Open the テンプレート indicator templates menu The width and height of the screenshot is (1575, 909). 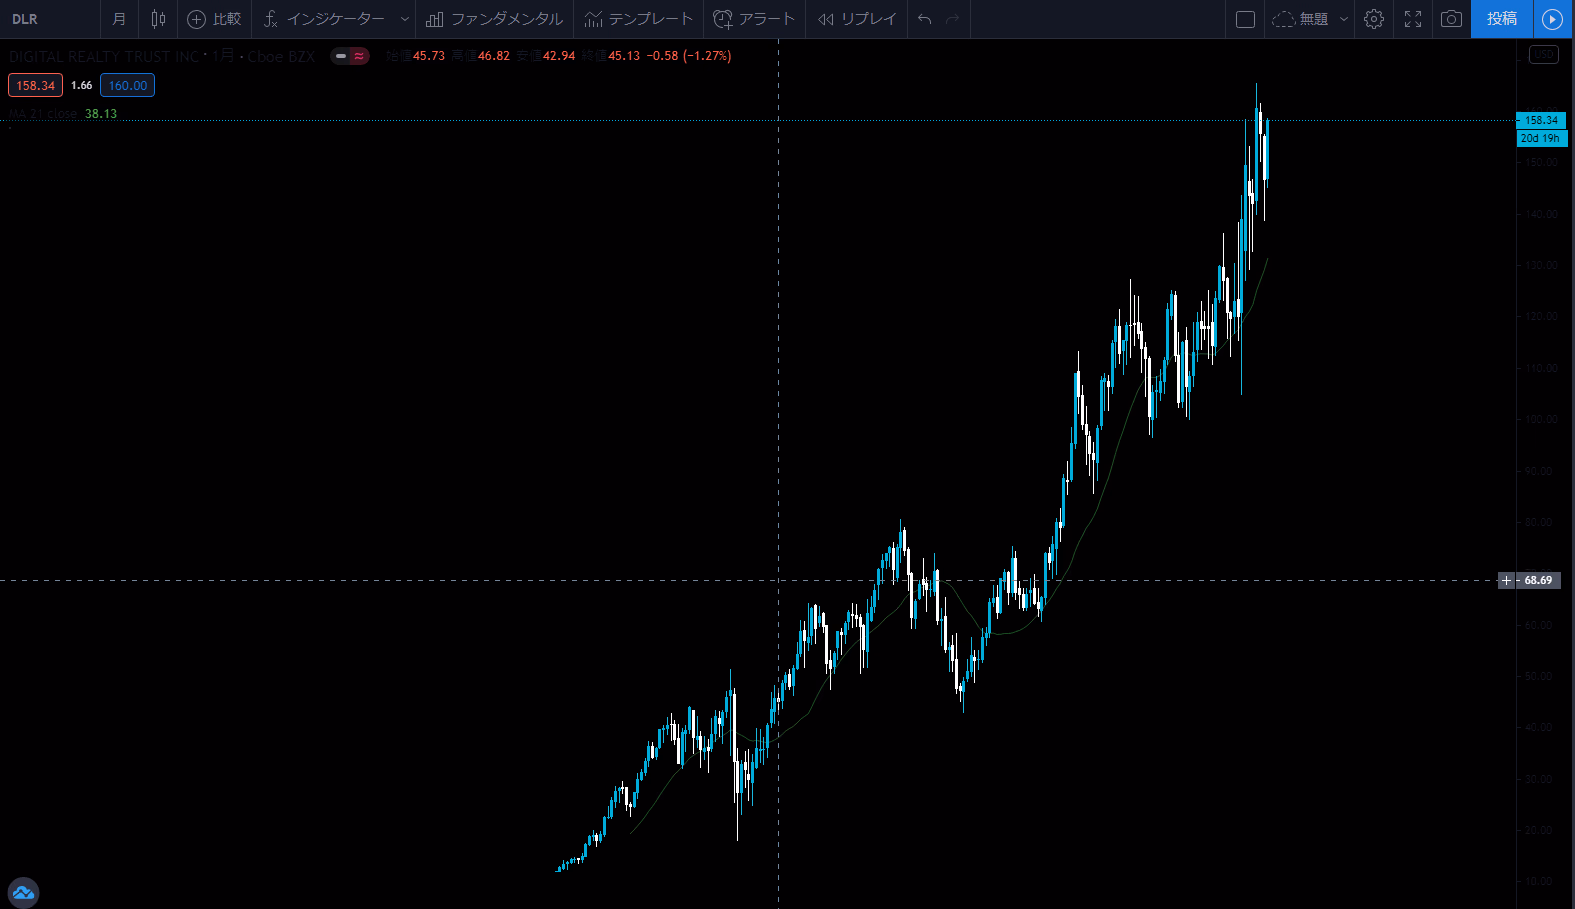coord(638,19)
